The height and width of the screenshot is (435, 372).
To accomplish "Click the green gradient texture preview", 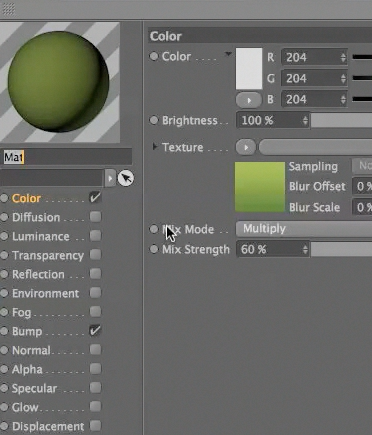I will 260,187.
